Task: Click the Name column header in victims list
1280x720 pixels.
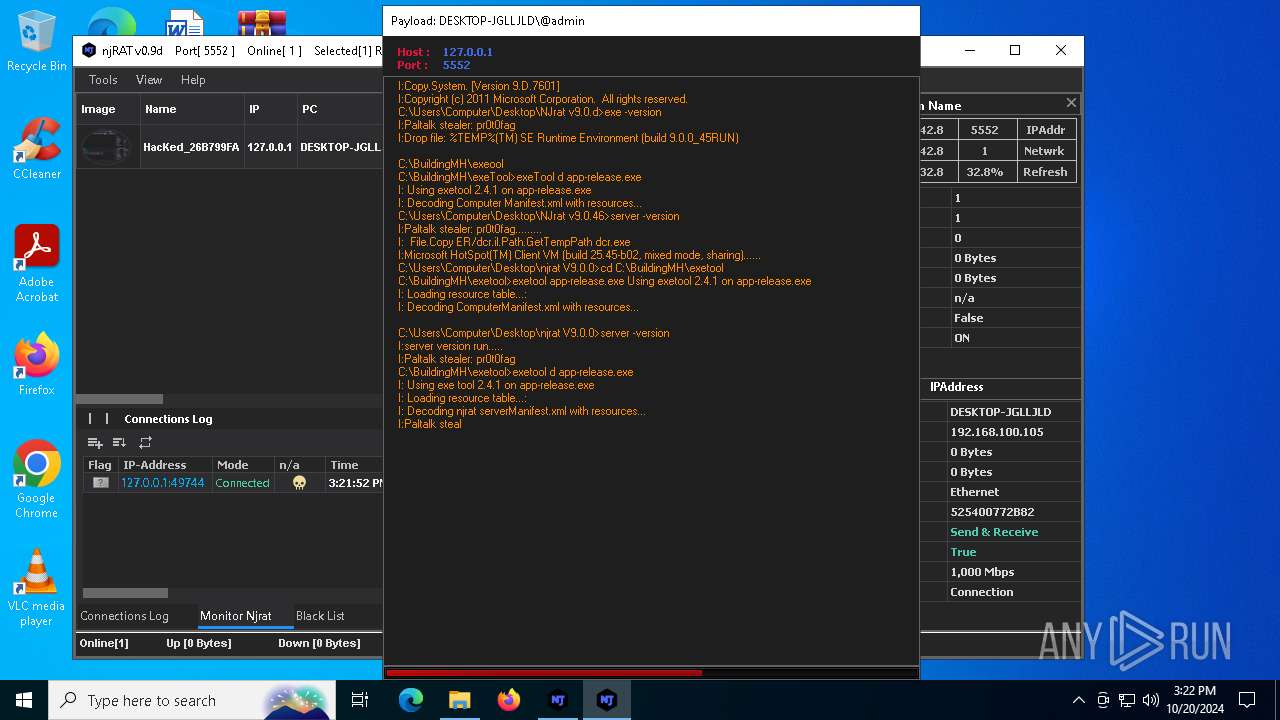Action: pos(192,109)
